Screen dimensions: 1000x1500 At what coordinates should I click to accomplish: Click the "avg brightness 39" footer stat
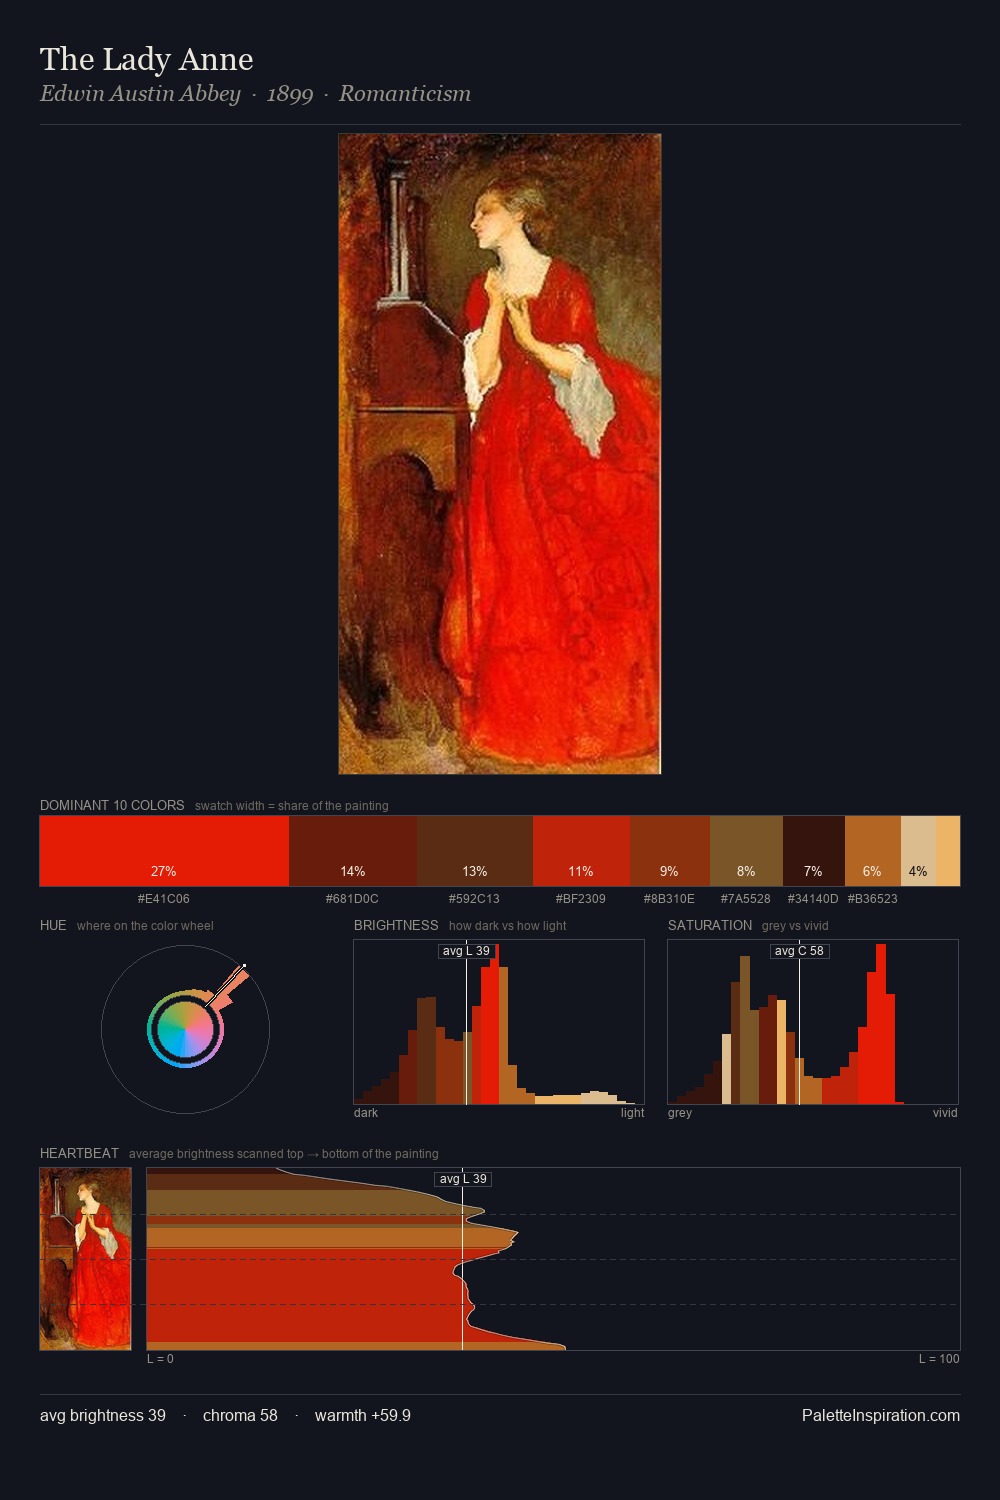click(x=103, y=1415)
